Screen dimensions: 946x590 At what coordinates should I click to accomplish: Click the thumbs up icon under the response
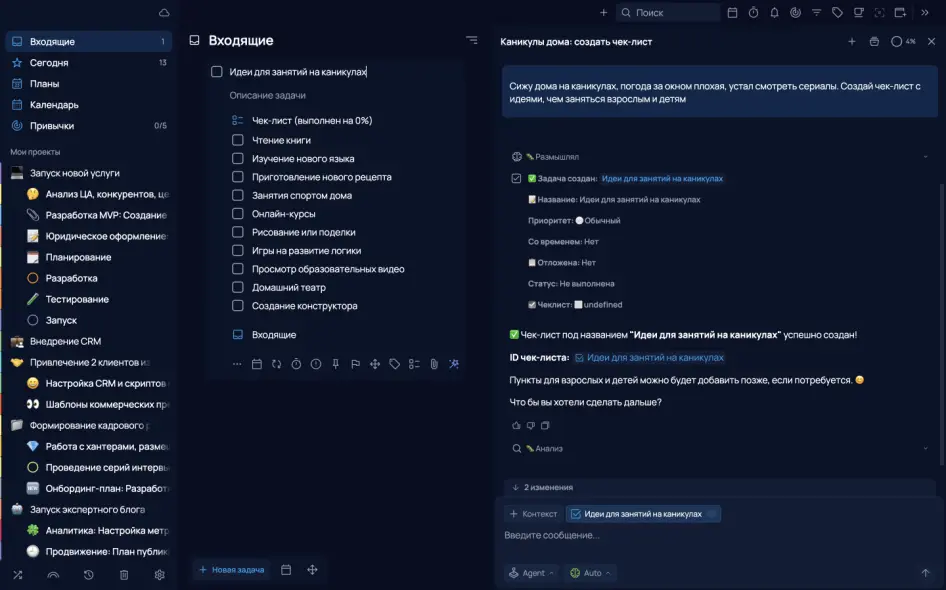point(516,425)
